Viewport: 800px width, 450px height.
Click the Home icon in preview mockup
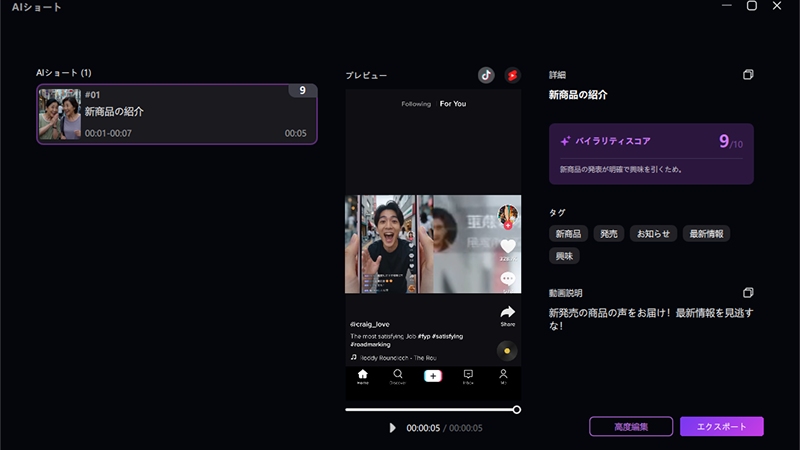click(x=362, y=374)
